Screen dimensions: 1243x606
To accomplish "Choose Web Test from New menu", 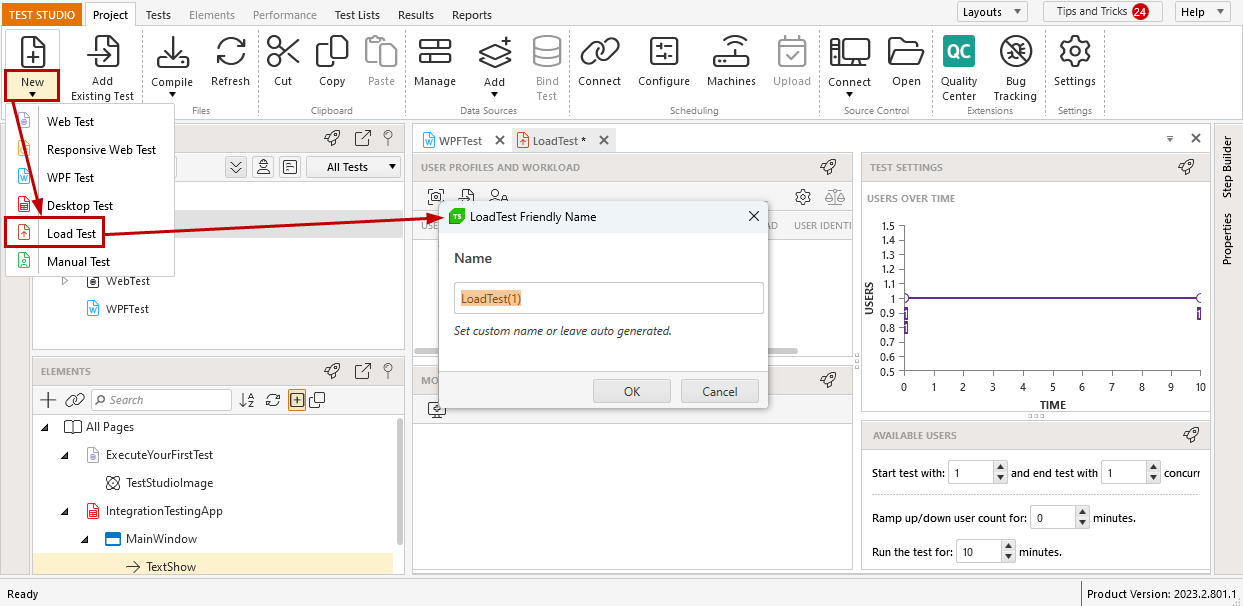I will pyautogui.click(x=90, y=122).
